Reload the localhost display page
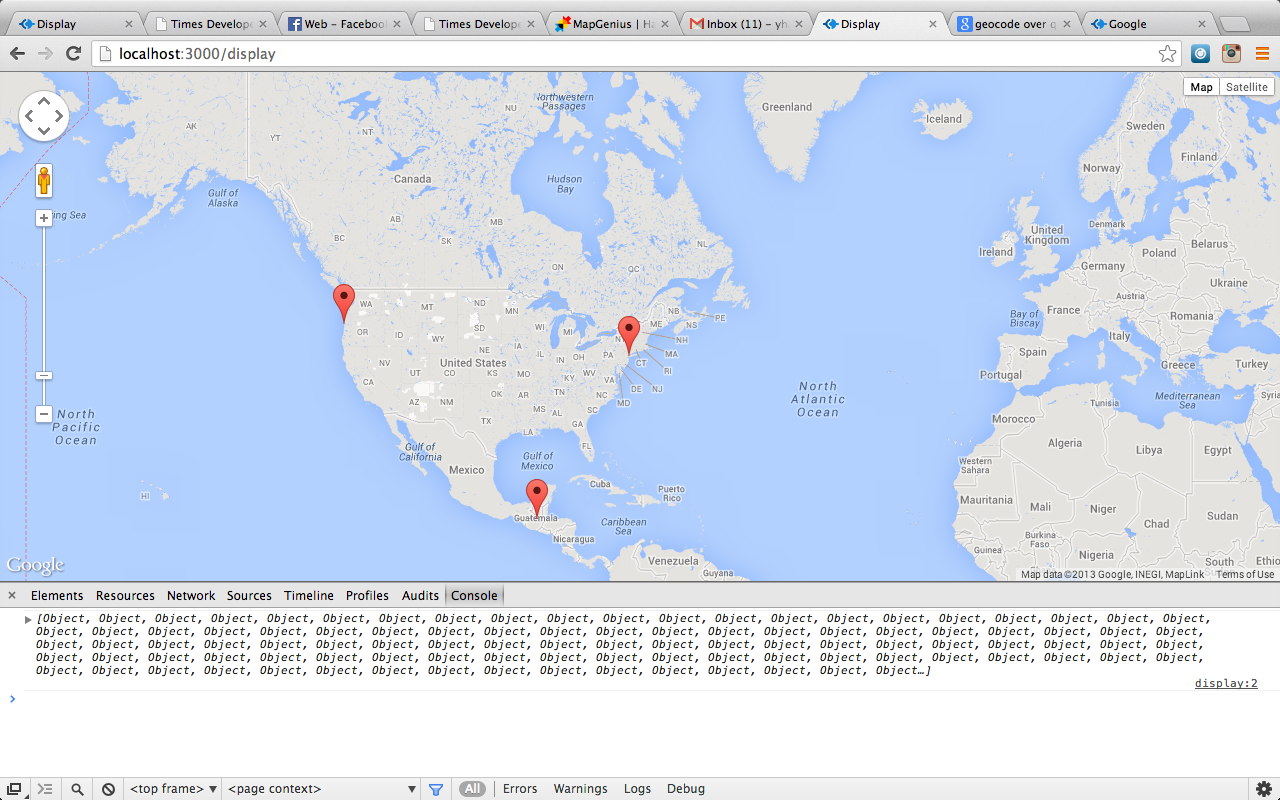 tap(73, 54)
